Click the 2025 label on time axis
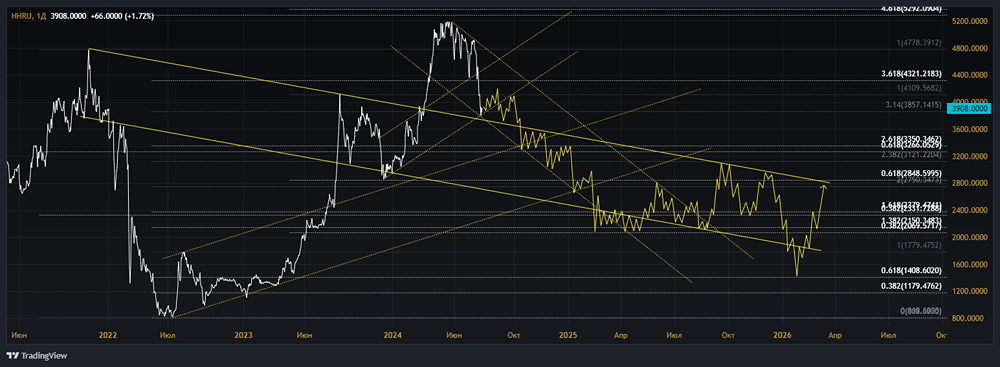 [x=568, y=334]
